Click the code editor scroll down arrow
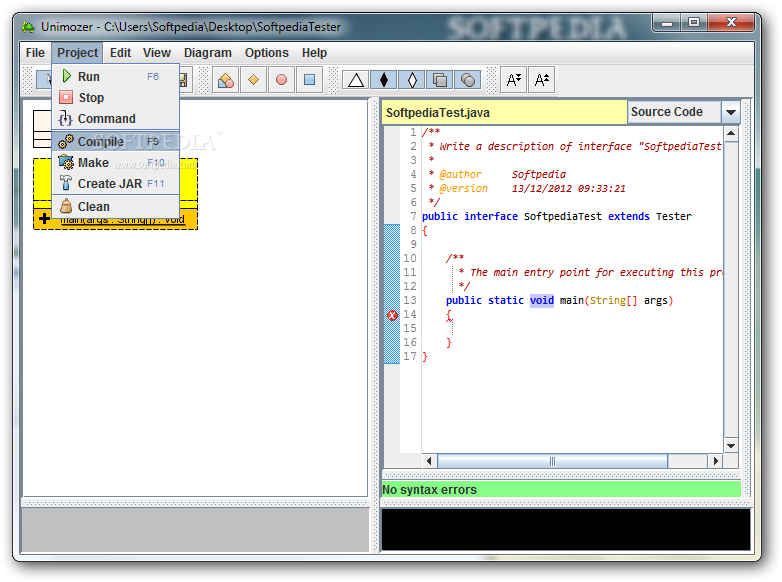Viewport: 782px width, 582px height. (731, 445)
